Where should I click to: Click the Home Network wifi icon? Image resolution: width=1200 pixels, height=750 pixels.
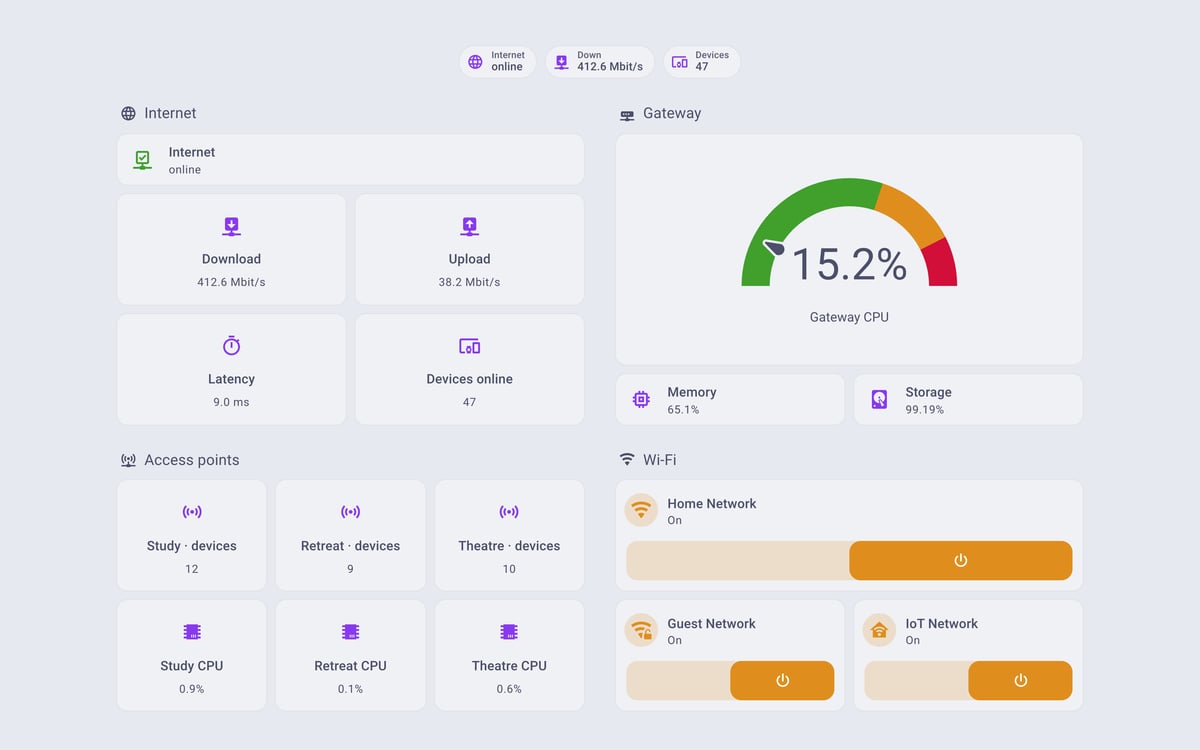(x=641, y=510)
